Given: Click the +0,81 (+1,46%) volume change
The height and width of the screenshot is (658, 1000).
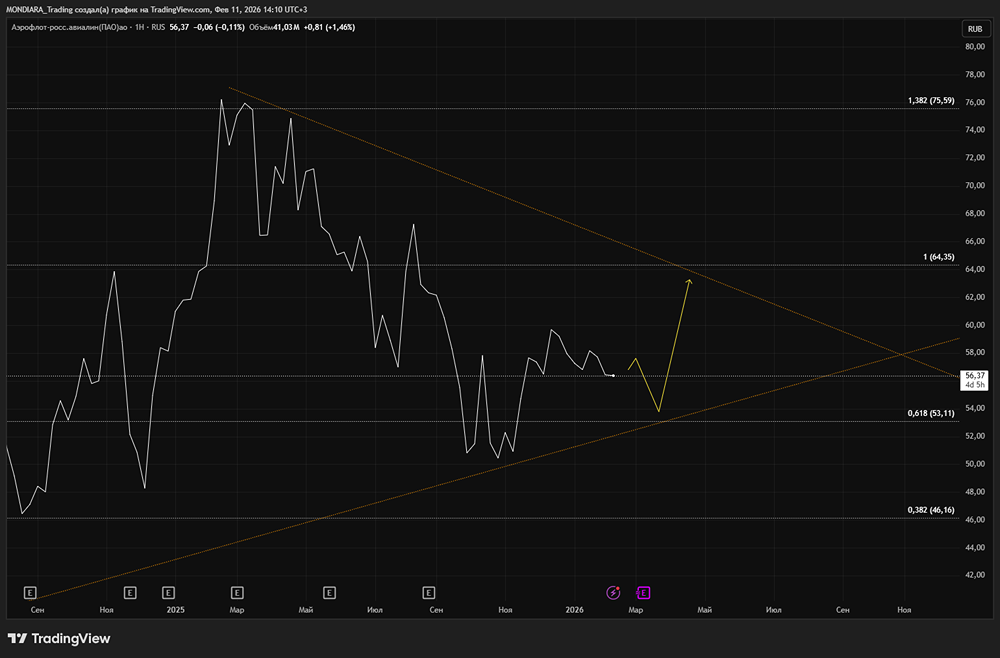Looking at the screenshot, I should click(x=329, y=27).
